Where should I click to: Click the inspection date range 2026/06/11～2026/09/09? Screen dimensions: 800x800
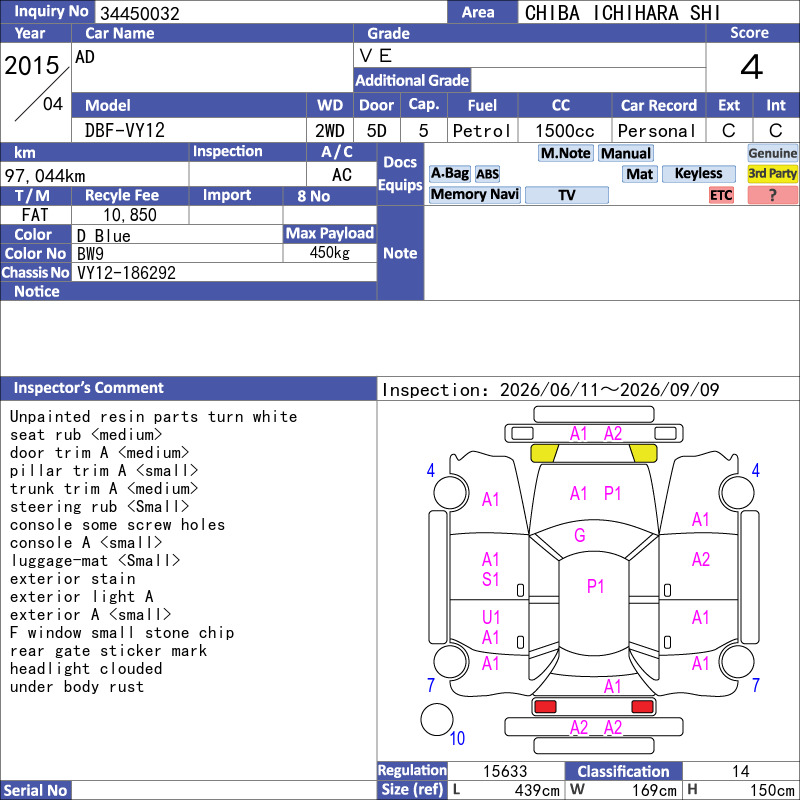point(609,390)
